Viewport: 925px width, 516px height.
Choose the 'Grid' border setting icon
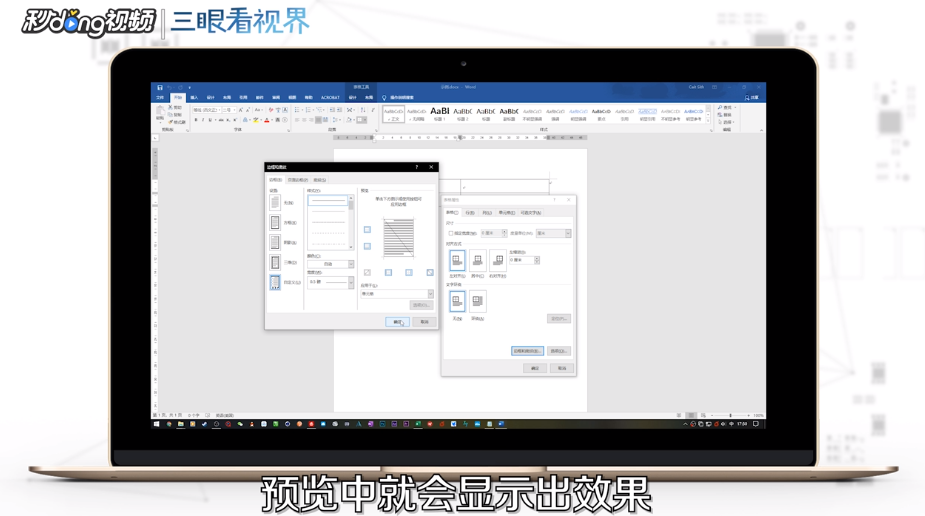coord(275,262)
